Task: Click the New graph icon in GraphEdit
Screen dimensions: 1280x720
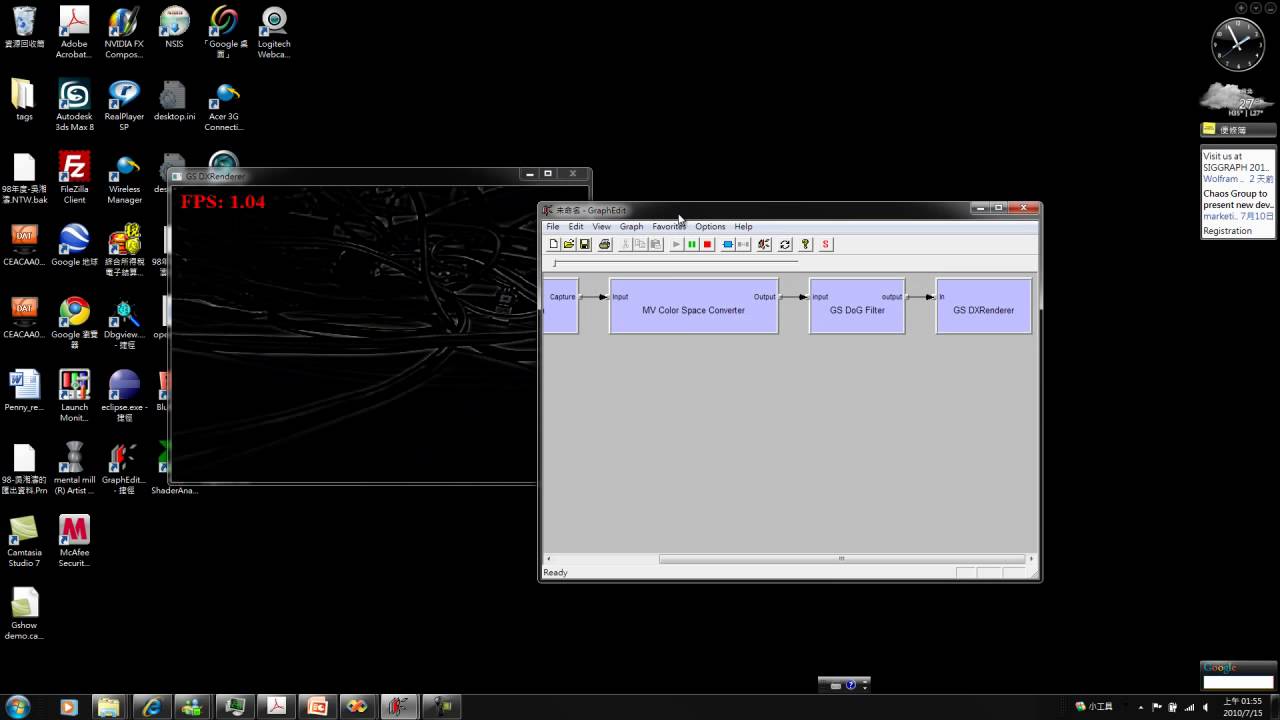Action: pos(554,244)
